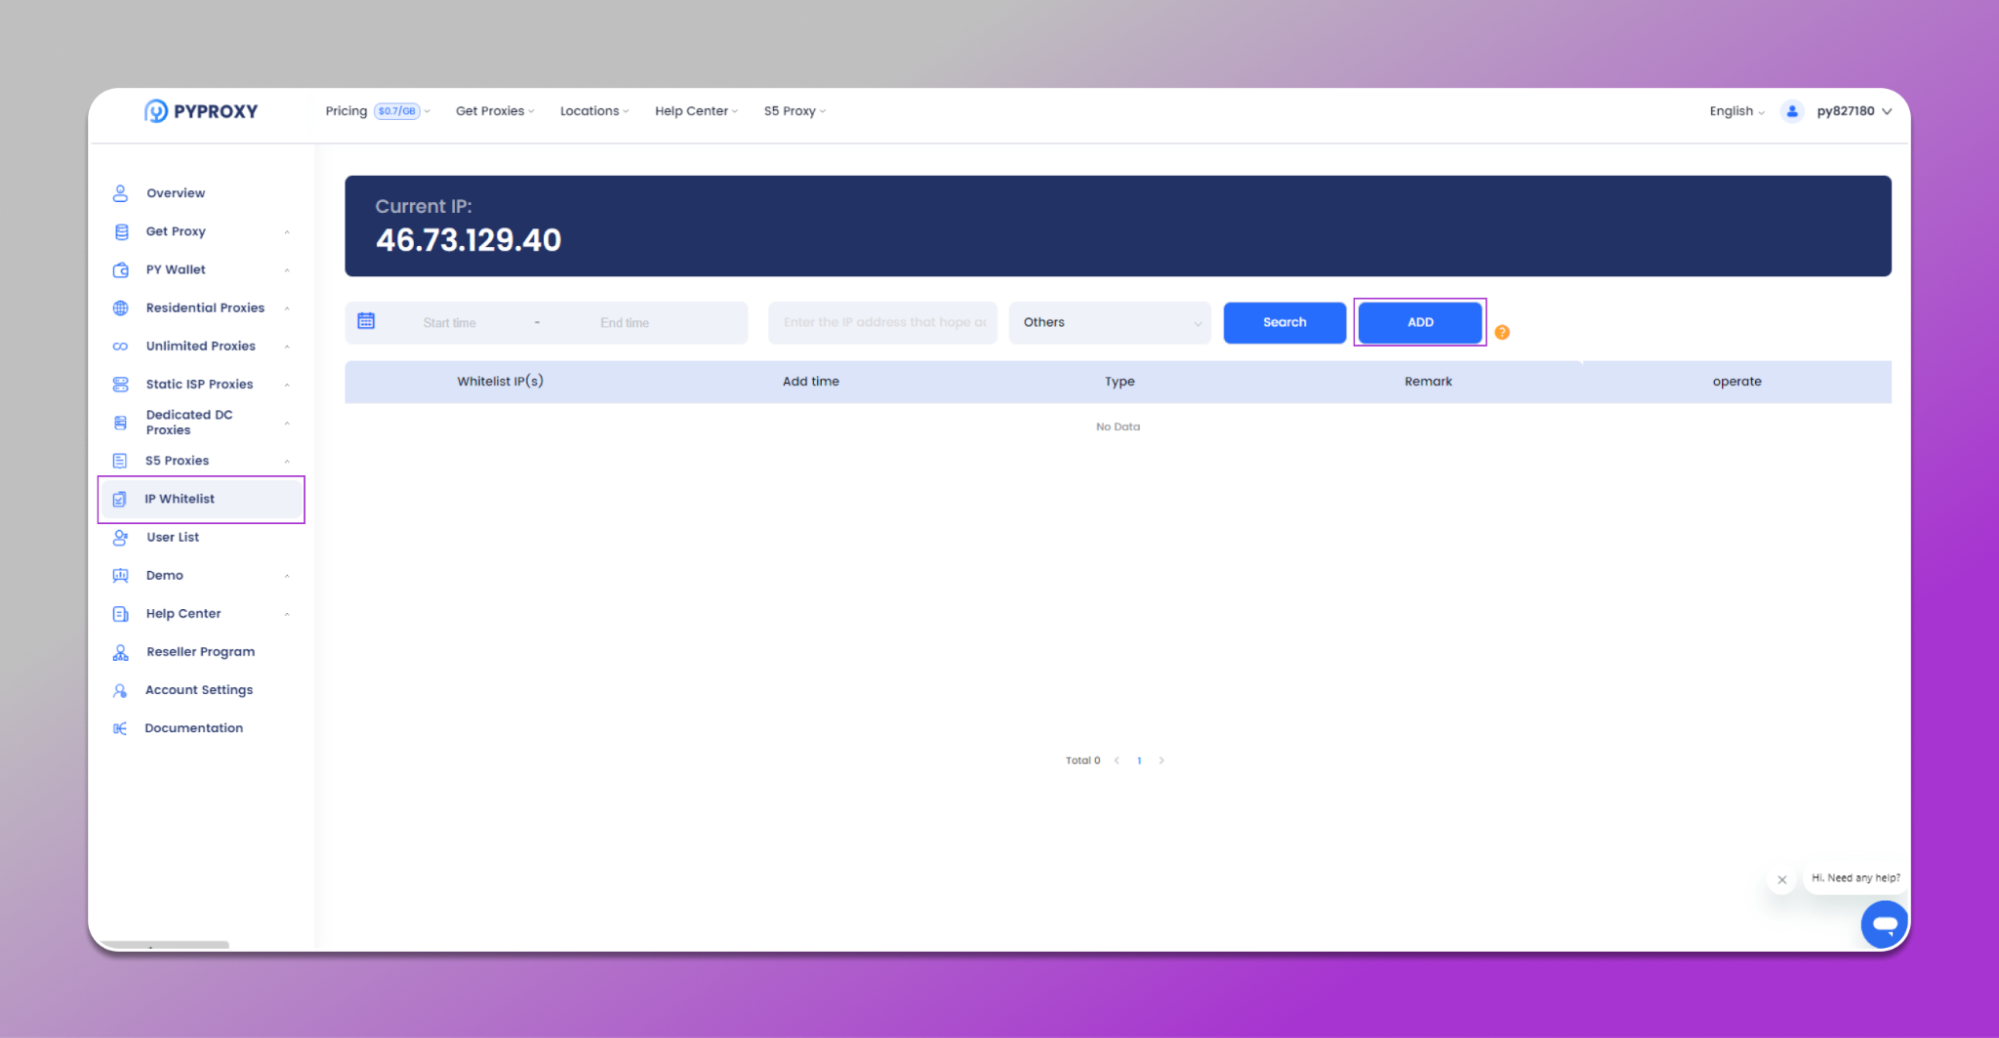Expand the Get Proxy sidebar section
1999x1038 pixels.
tap(287, 232)
